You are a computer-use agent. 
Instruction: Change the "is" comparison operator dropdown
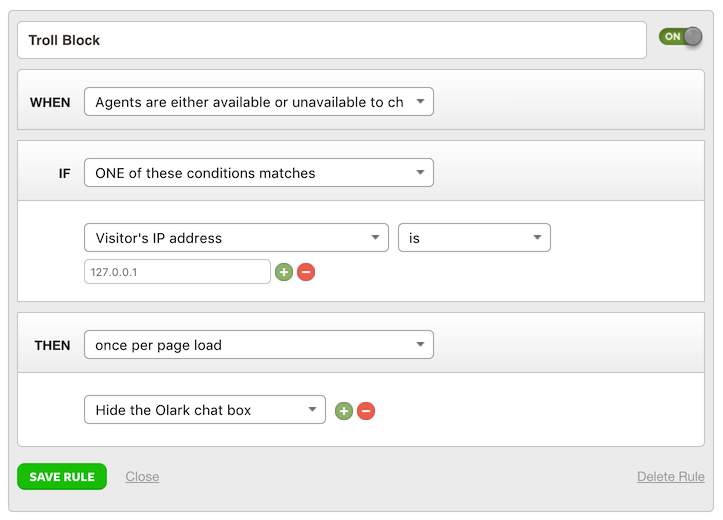(x=474, y=238)
